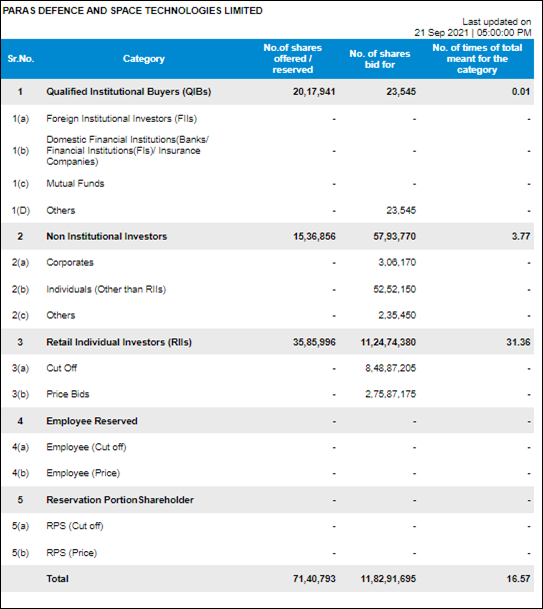Click Individuals (Other than RIIs) label
Viewport: 543px width, 609px height.
[106, 289]
